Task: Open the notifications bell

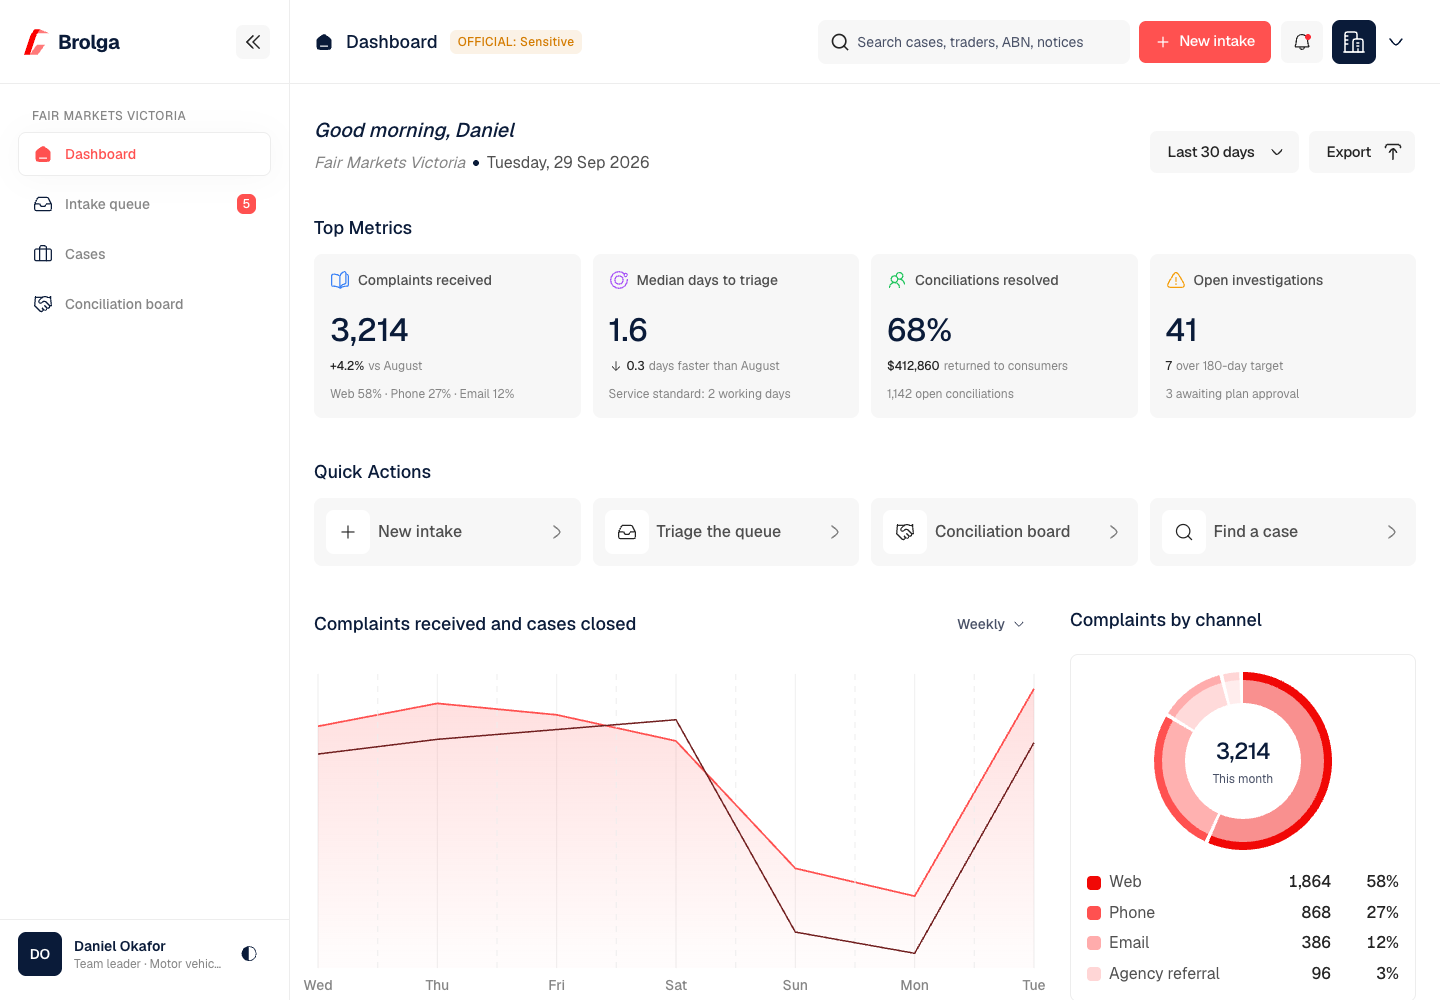Action: [1302, 42]
